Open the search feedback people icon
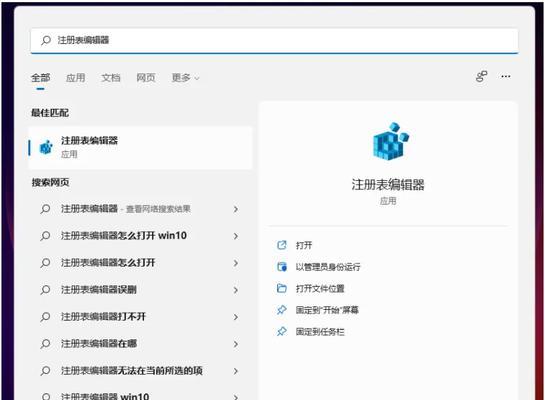The height and width of the screenshot is (400, 545). (481, 76)
